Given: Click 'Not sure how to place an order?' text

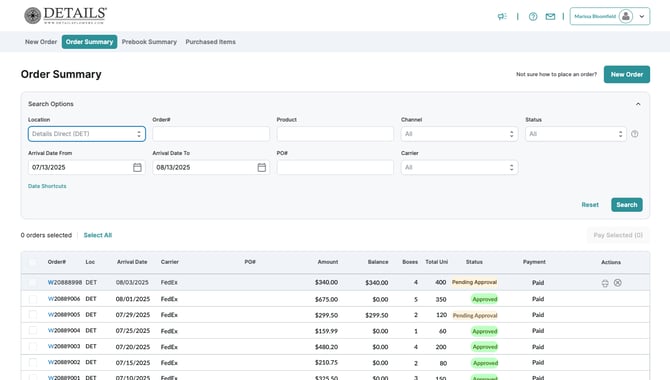Looking at the screenshot, I should [556, 74].
